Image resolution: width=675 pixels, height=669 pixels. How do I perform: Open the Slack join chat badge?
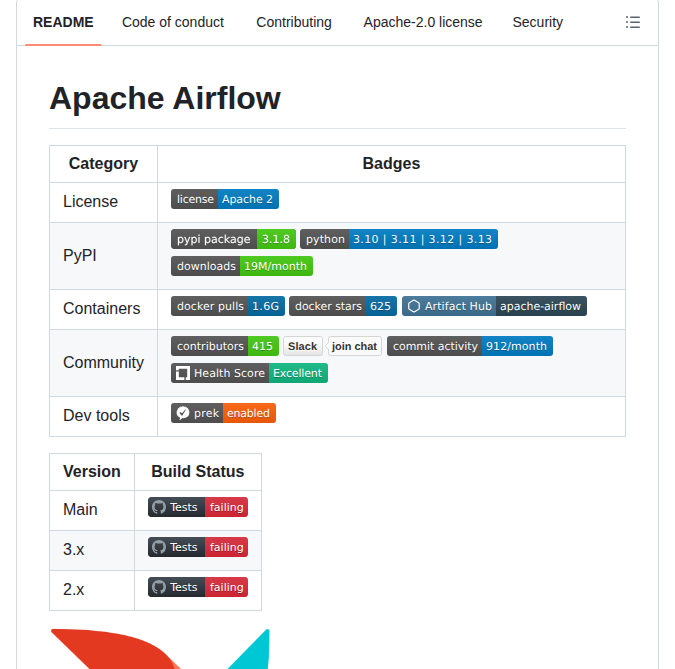point(332,346)
